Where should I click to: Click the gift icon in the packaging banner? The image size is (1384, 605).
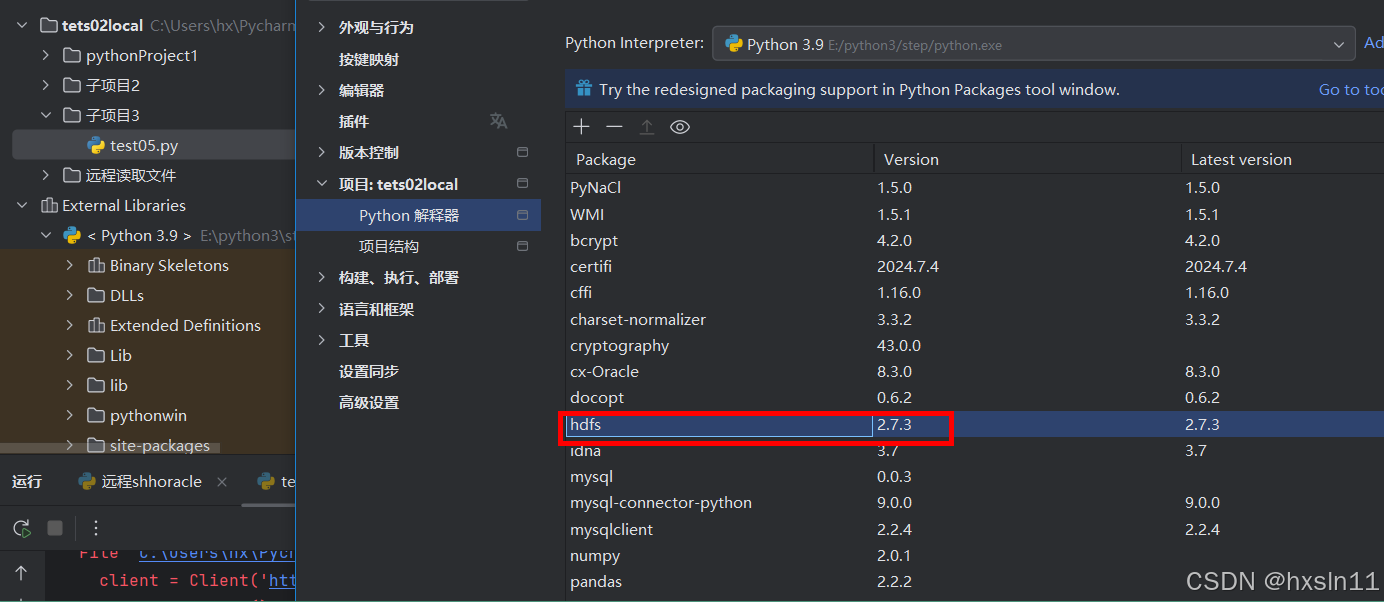pyautogui.click(x=583, y=88)
